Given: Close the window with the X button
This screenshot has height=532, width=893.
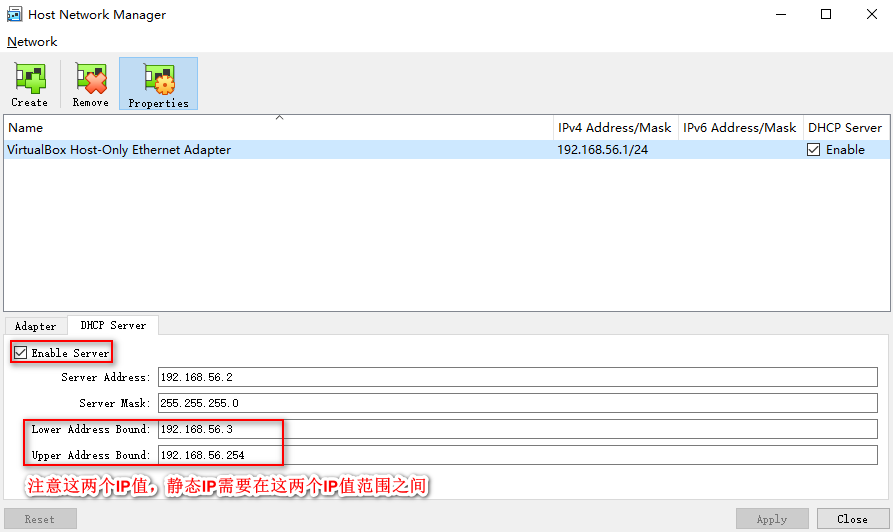Looking at the screenshot, I should (x=871, y=14).
